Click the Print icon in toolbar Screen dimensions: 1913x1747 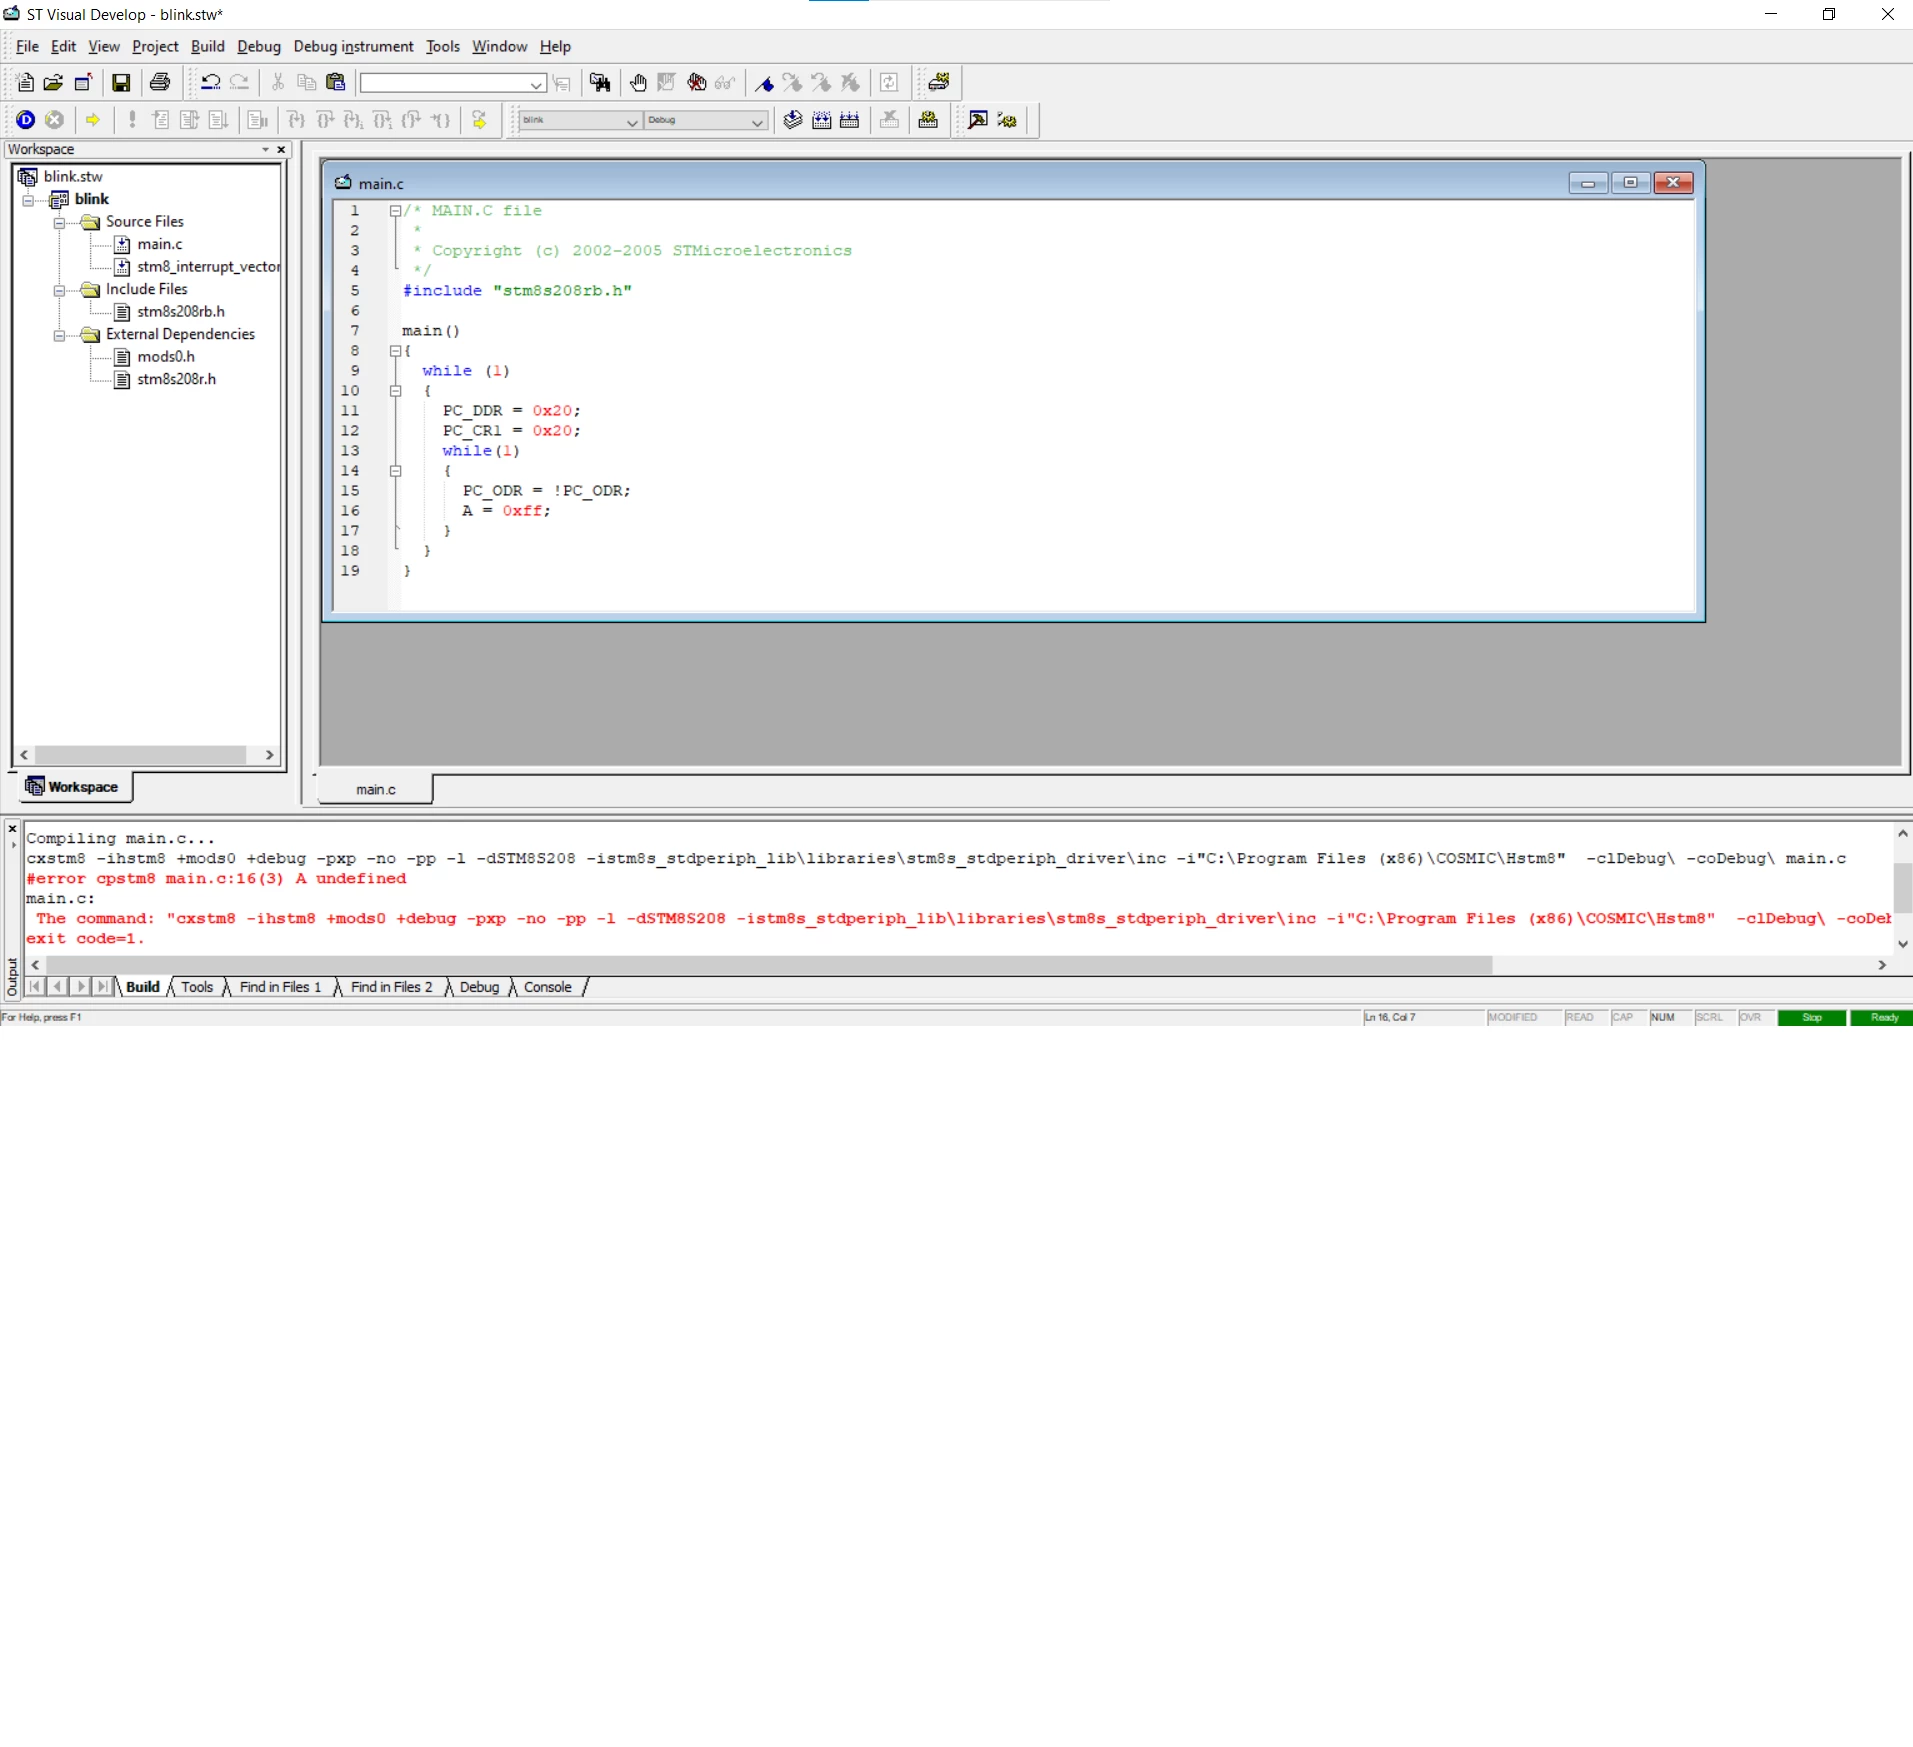pos(160,83)
